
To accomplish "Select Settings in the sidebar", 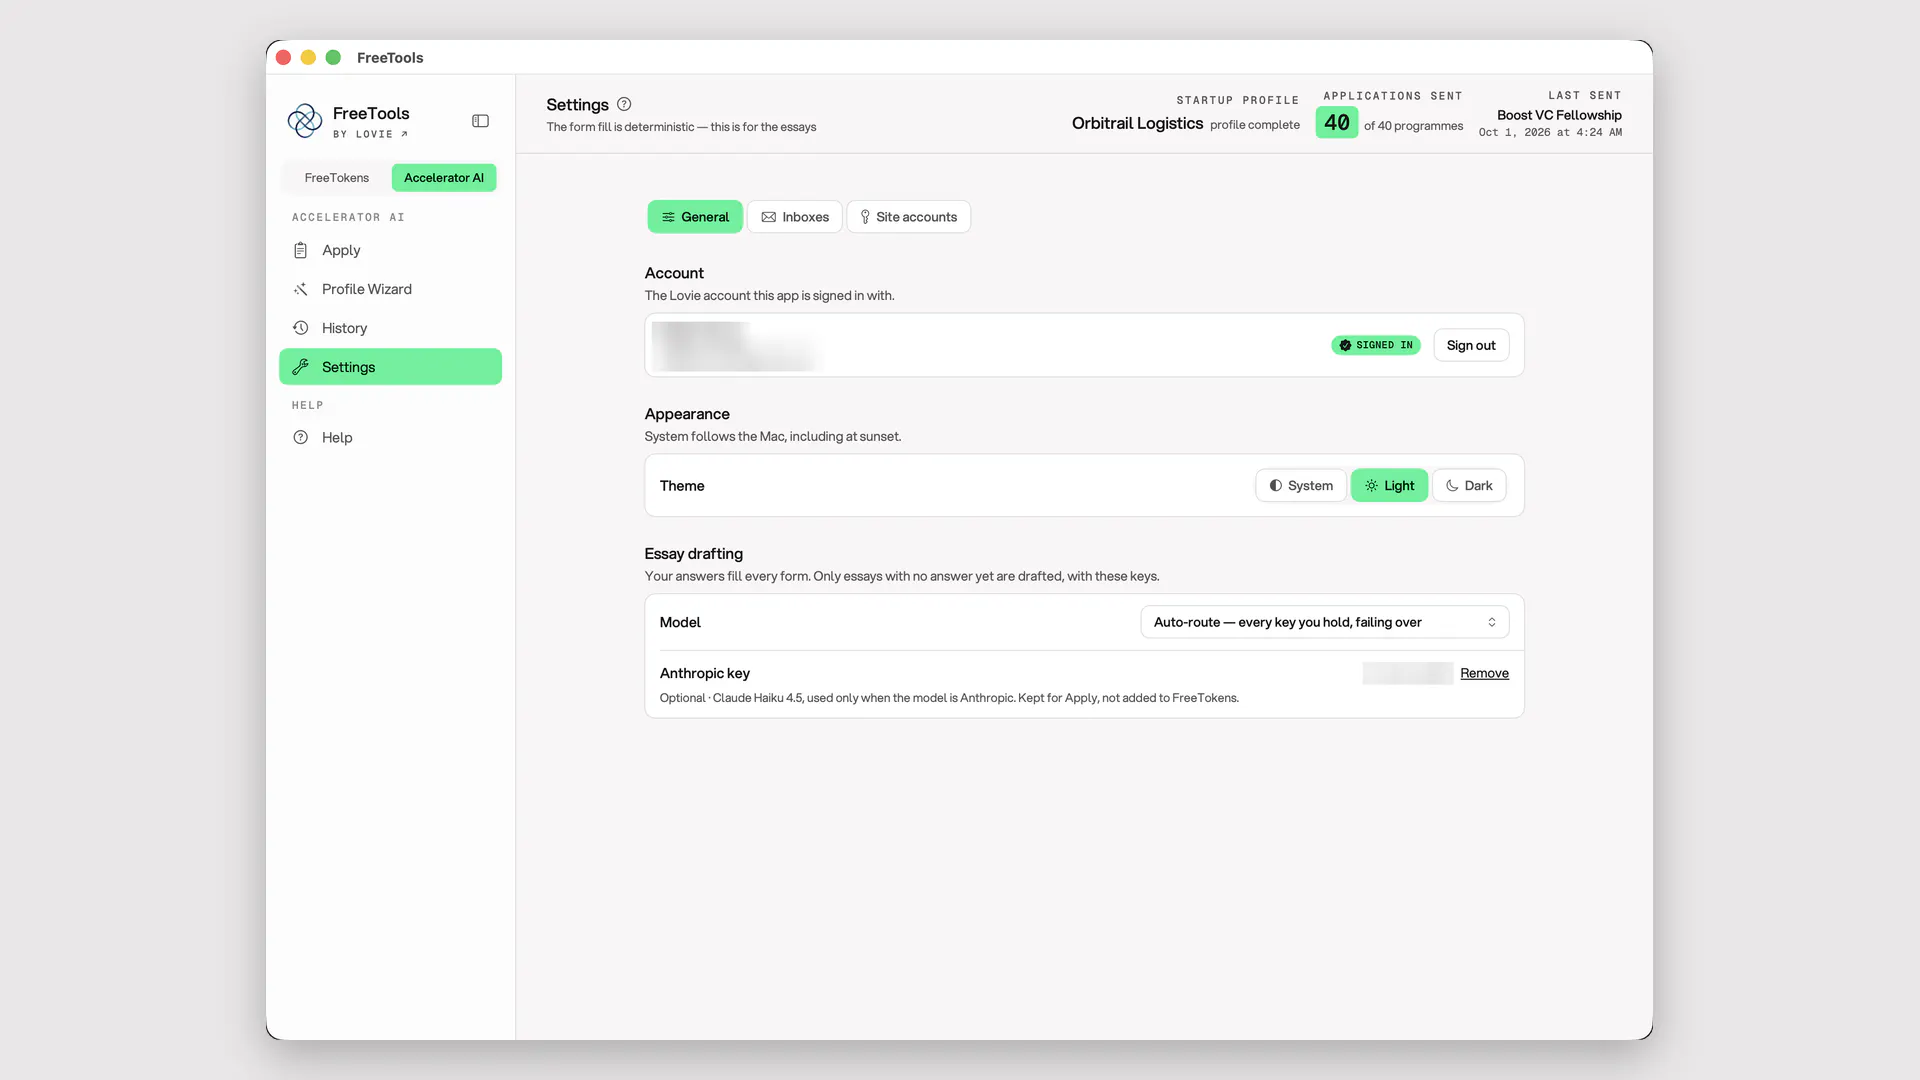I will click(x=390, y=367).
